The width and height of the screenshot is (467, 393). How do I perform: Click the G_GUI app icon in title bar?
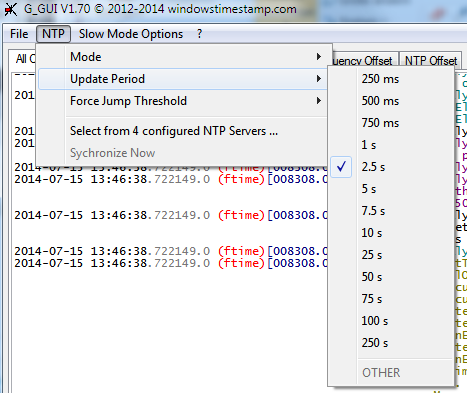tap(10, 9)
